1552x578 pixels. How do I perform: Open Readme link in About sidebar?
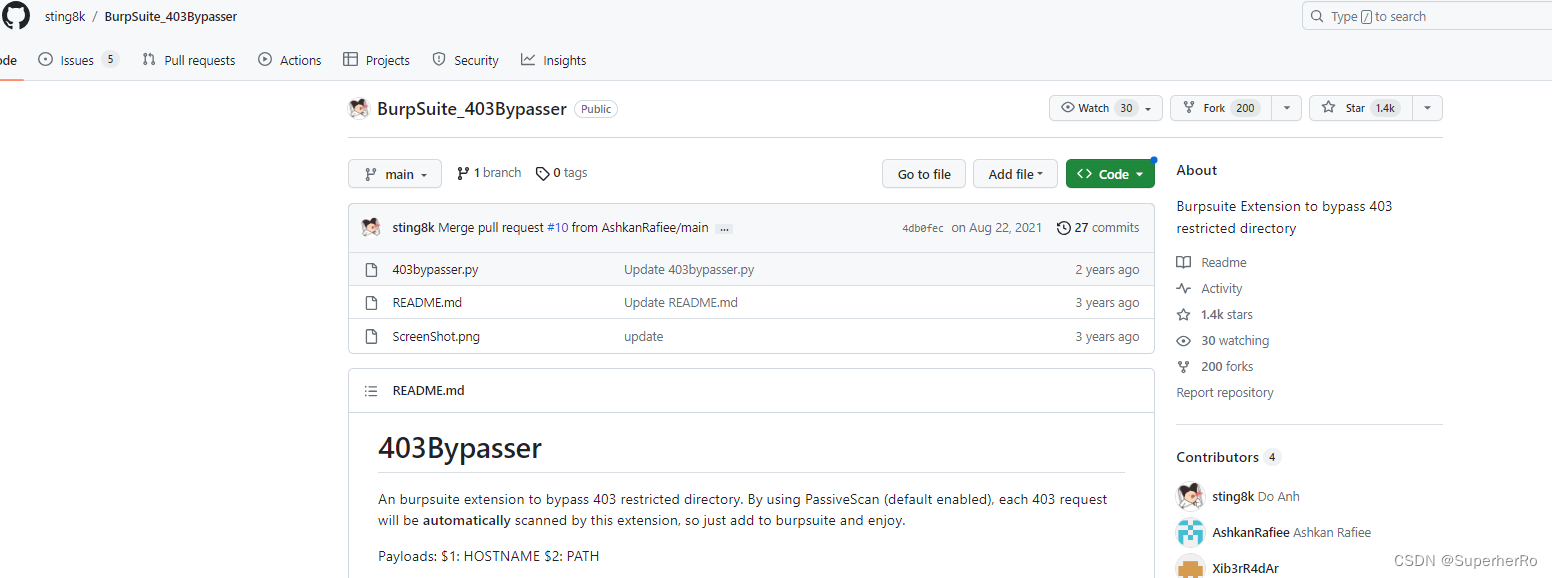1212,262
